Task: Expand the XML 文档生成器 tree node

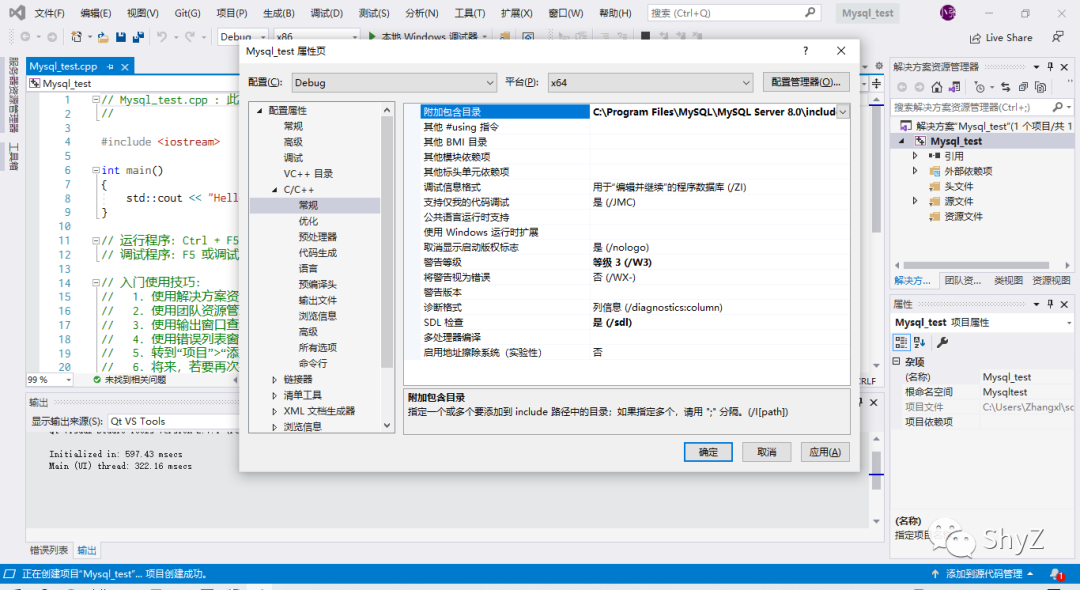Action: pyautogui.click(x=275, y=411)
